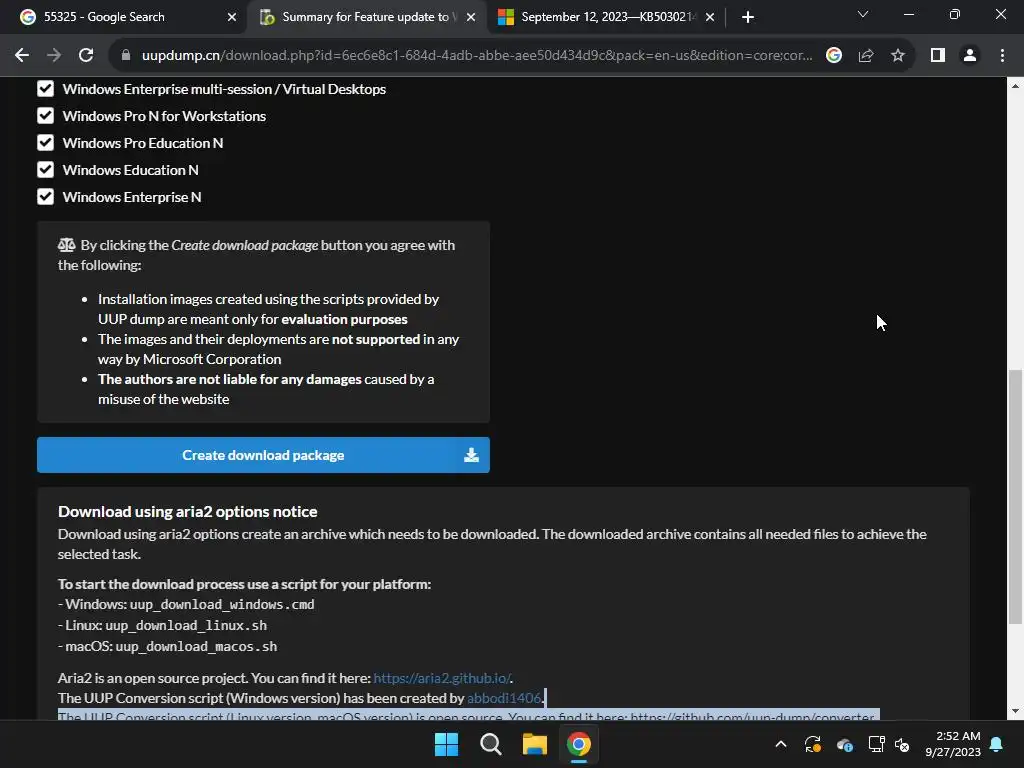Click scrollbar down arrow

[1015, 711]
